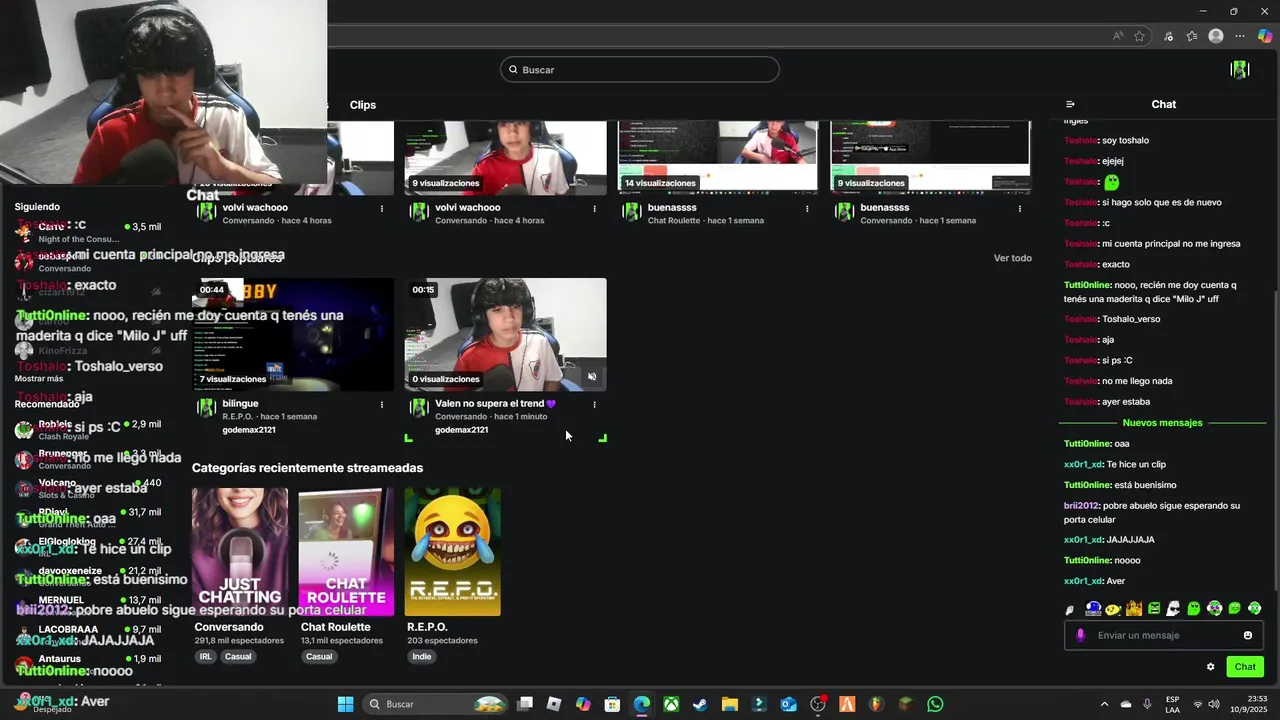Viewport: 1280px width, 720px height.
Task: Open options menu for 'Valen no supera el trend' clip
Action: pyautogui.click(x=594, y=405)
